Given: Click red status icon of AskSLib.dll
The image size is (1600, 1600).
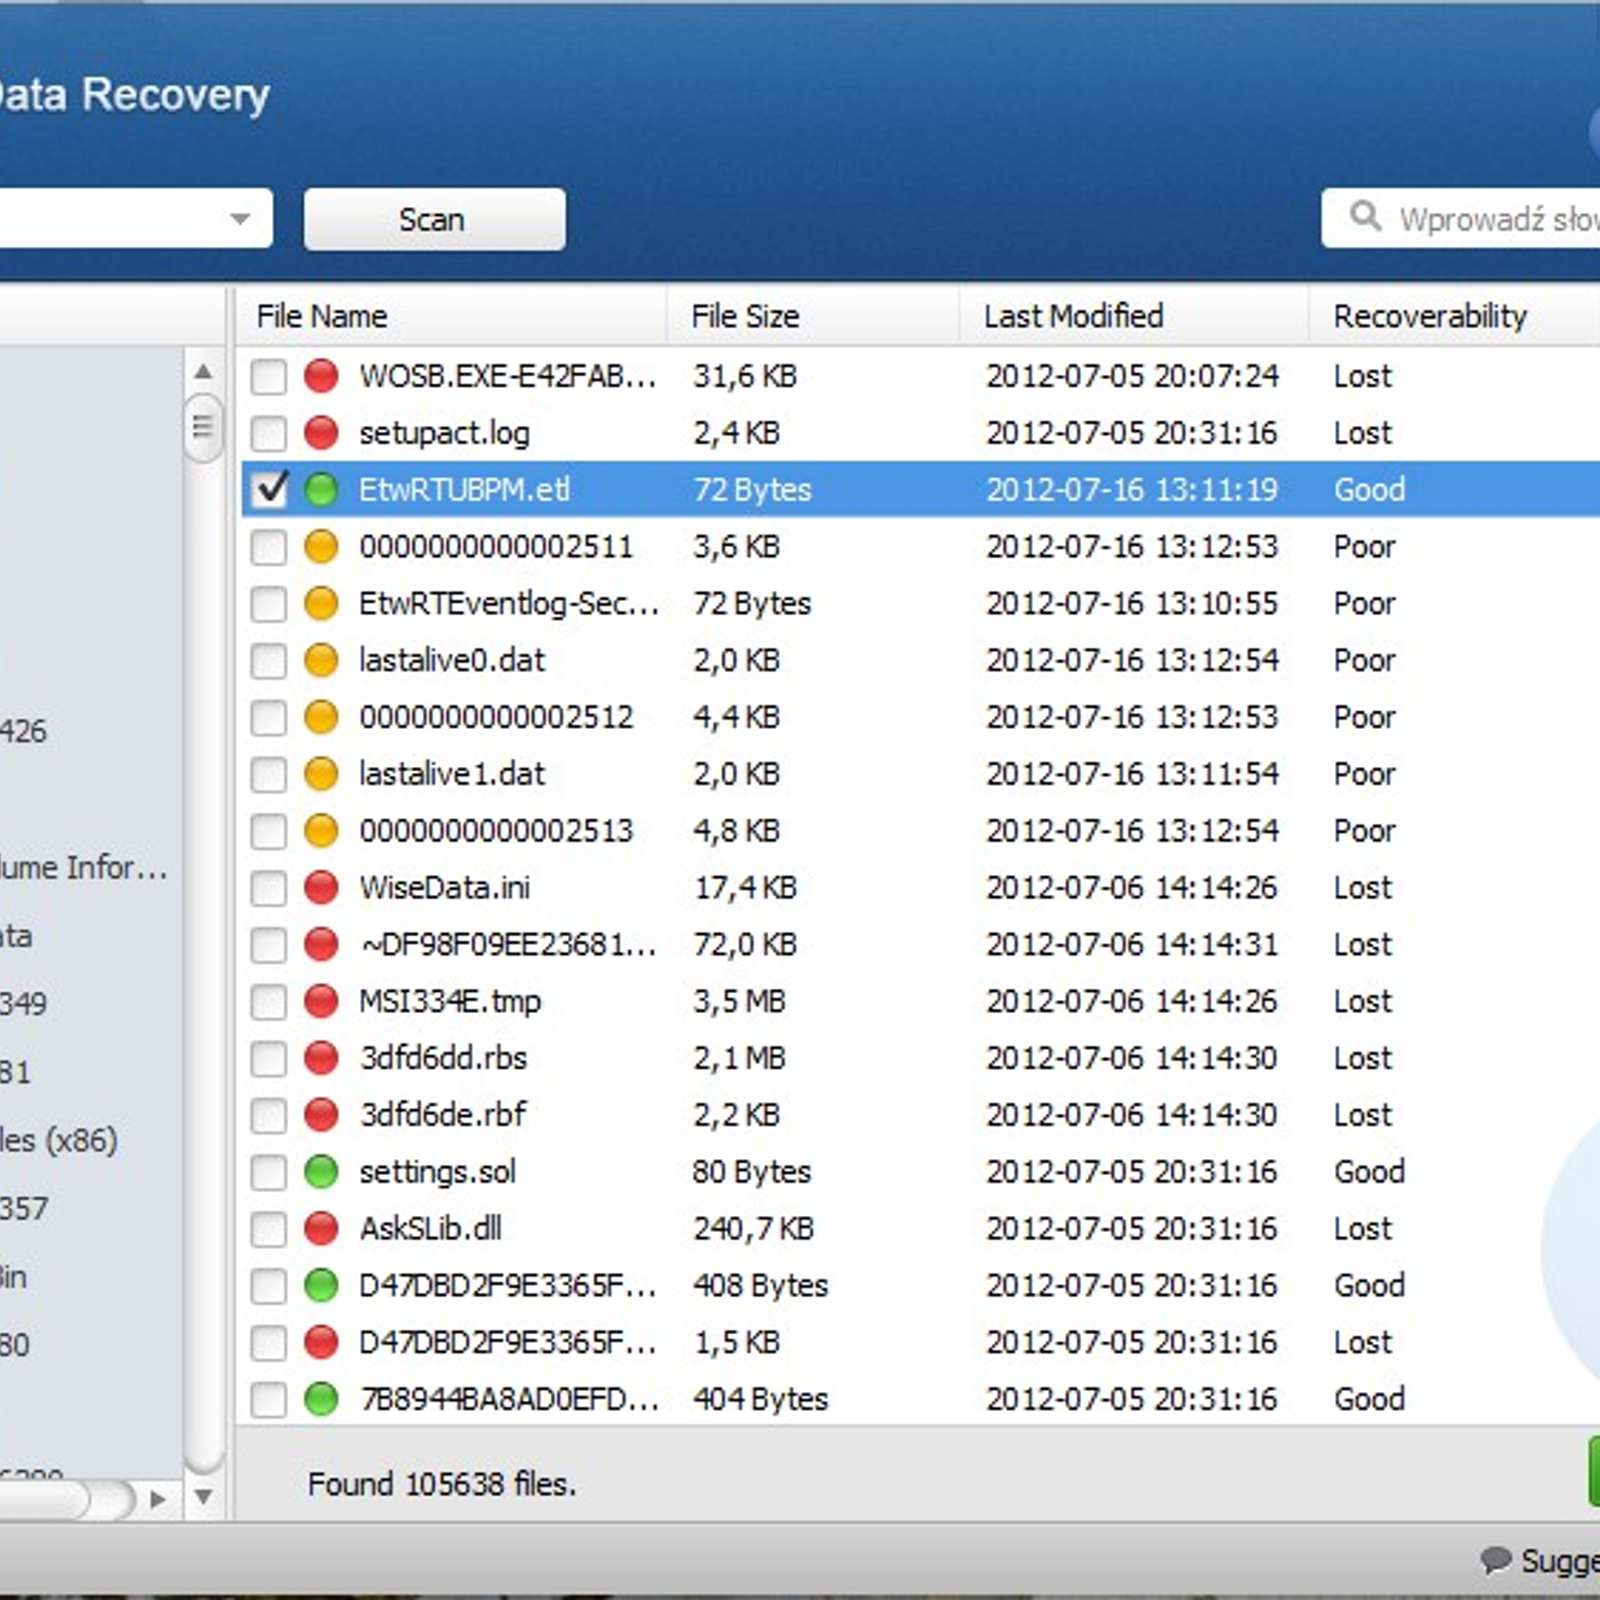Looking at the screenshot, I should (x=321, y=1228).
